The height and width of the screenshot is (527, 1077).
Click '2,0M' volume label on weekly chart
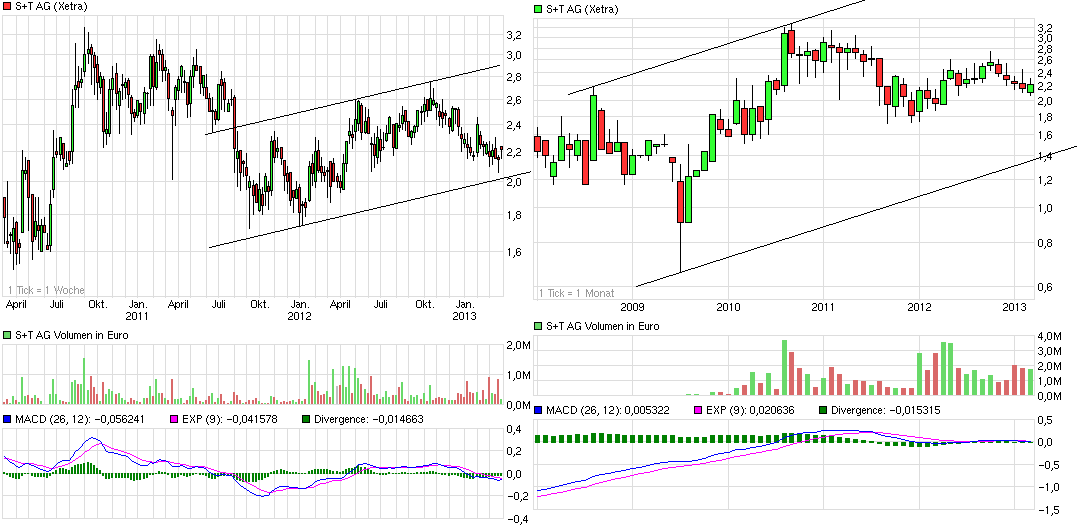pos(517,346)
